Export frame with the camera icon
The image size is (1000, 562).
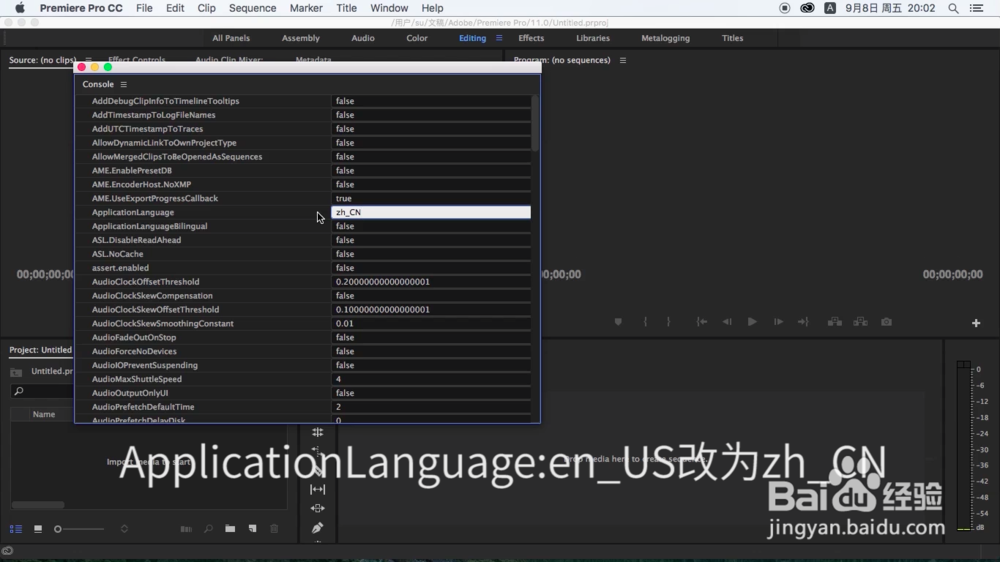click(886, 322)
